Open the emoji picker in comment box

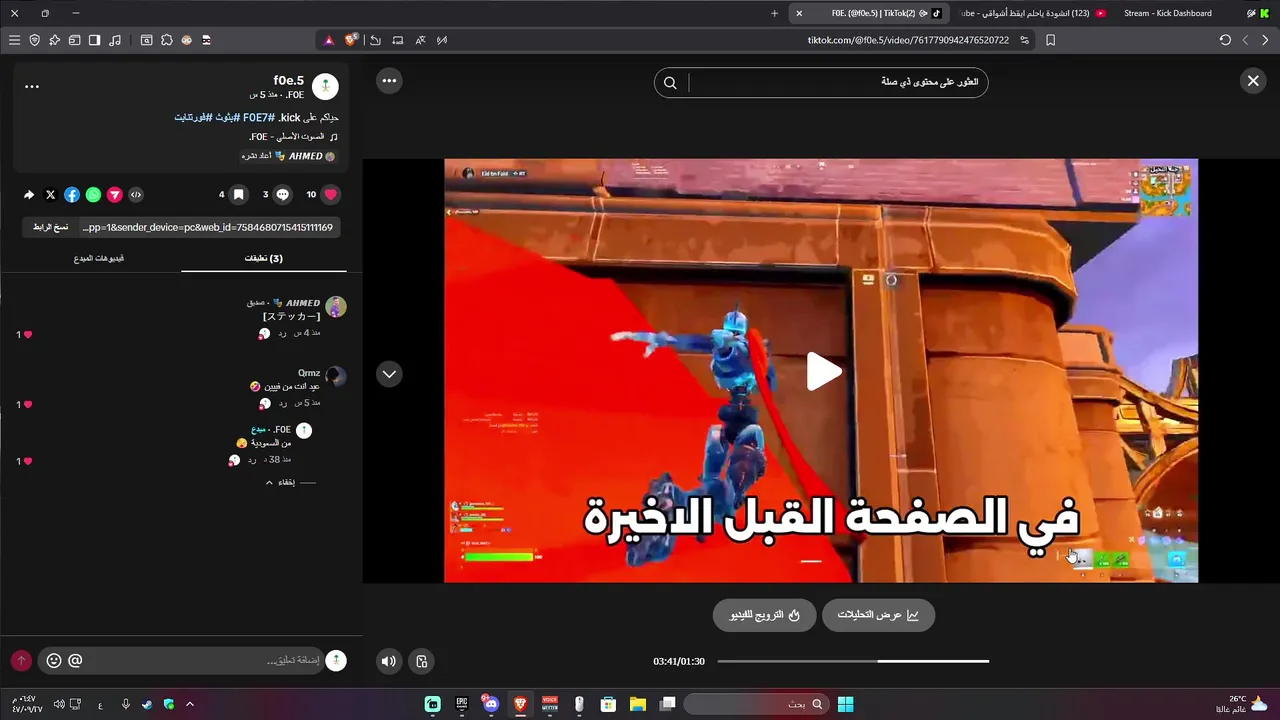point(54,660)
